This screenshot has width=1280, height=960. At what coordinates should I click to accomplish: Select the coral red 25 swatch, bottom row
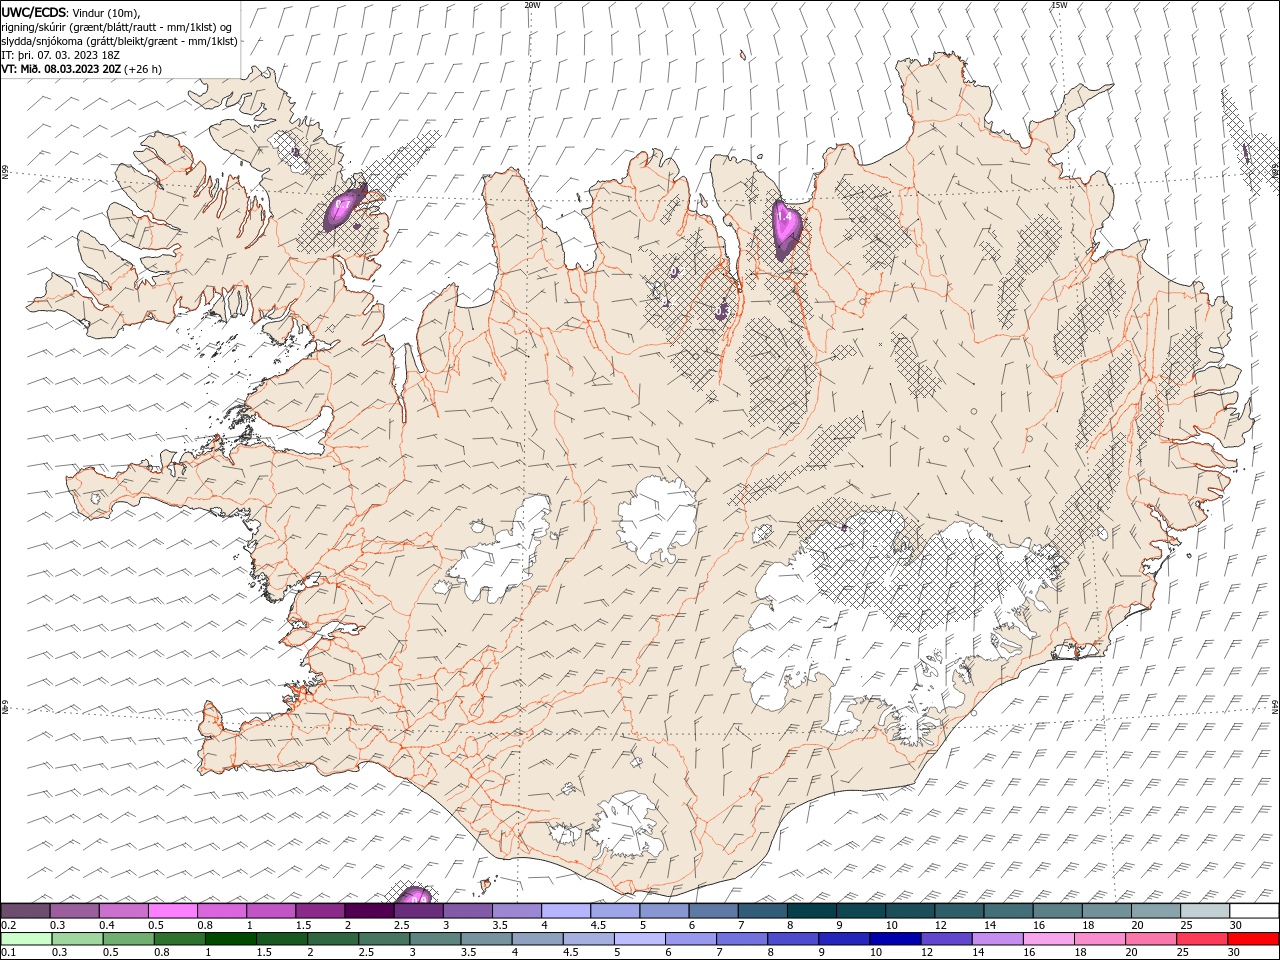1202,939
